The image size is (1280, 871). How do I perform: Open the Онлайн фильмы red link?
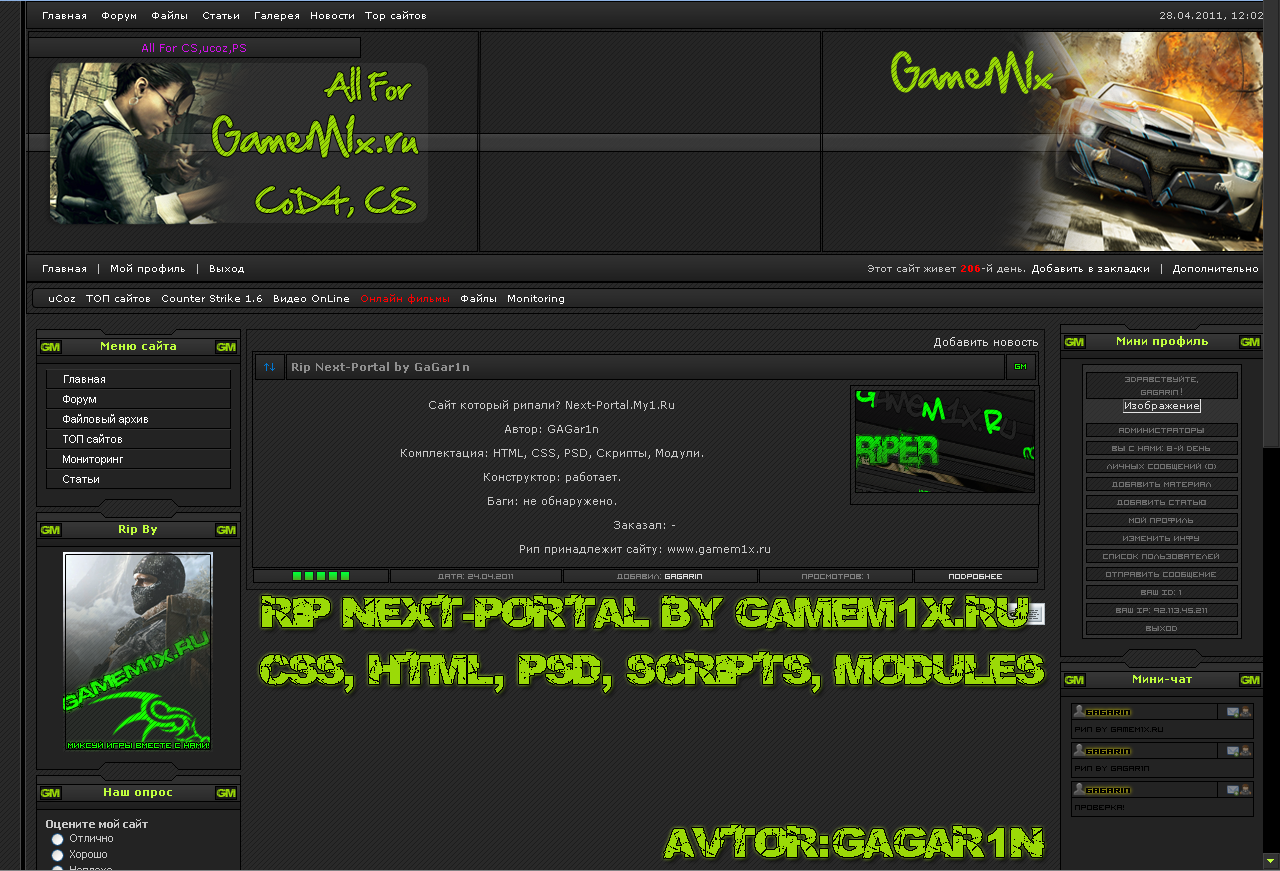click(405, 299)
